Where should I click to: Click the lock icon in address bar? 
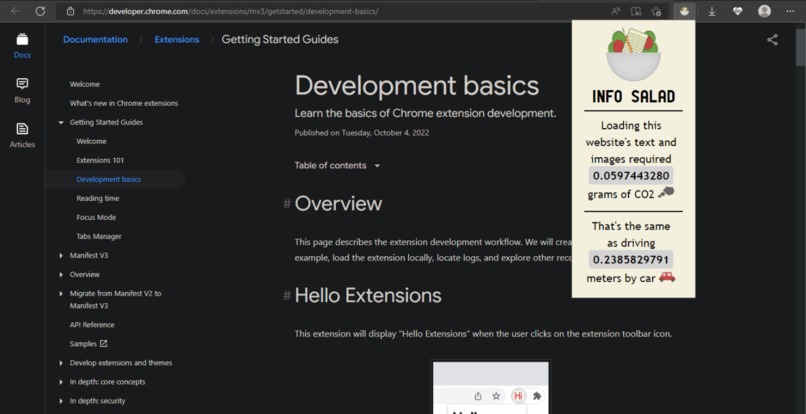click(70, 11)
